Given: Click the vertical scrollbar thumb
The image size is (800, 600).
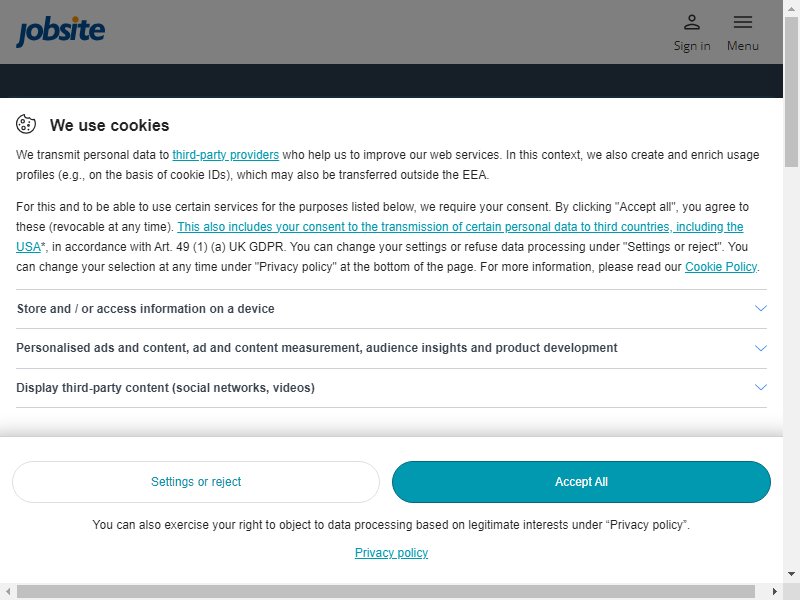Looking at the screenshot, I should pos(791,91).
